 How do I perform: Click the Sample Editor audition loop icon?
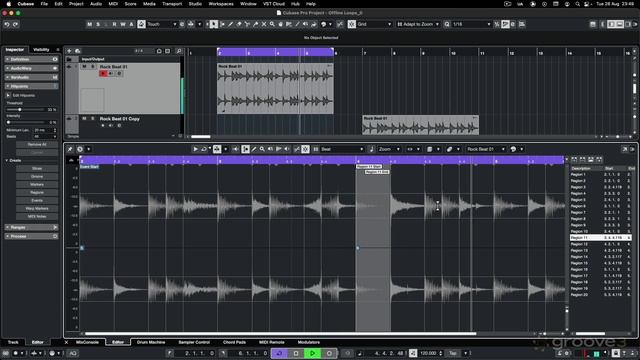pos(204,149)
